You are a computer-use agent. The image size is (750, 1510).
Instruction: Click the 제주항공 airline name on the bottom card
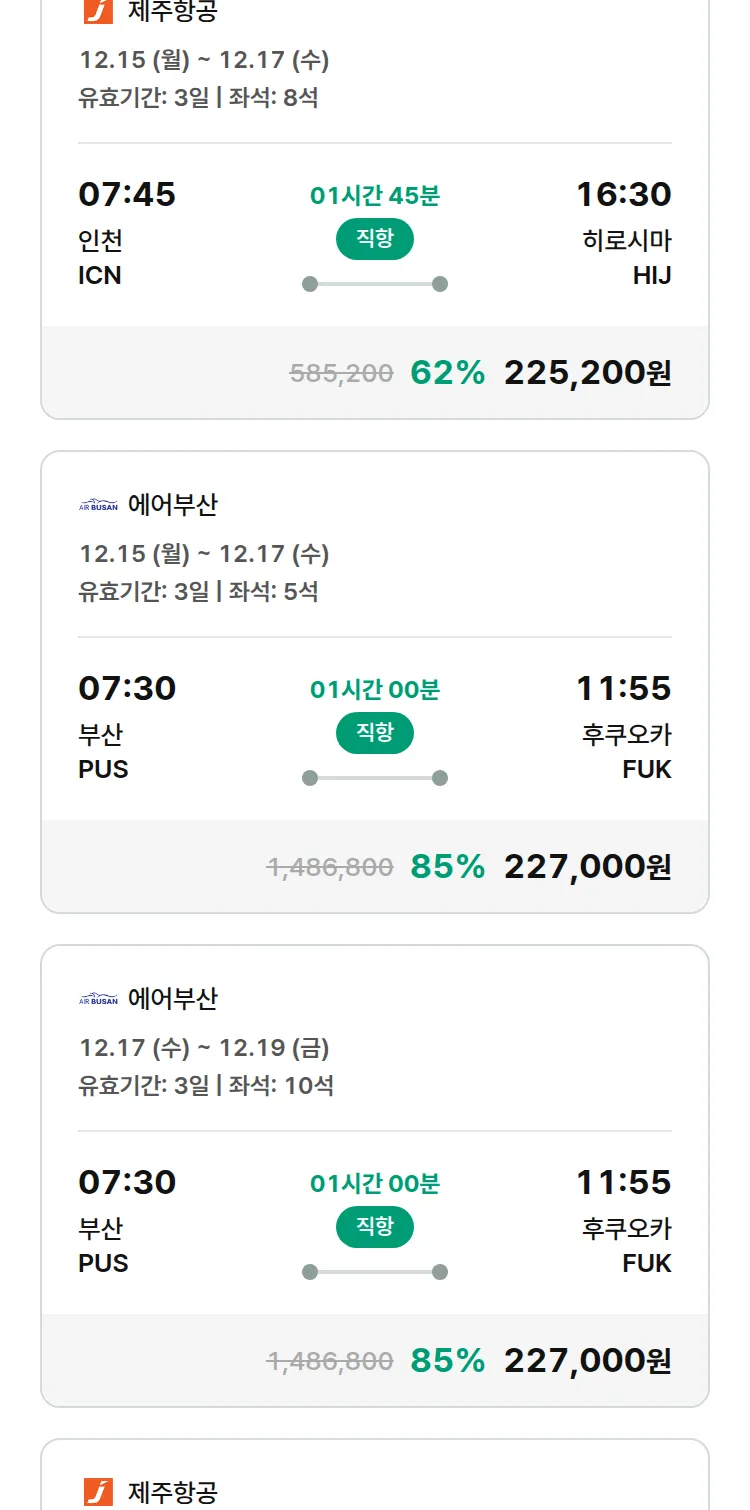(172, 1493)
